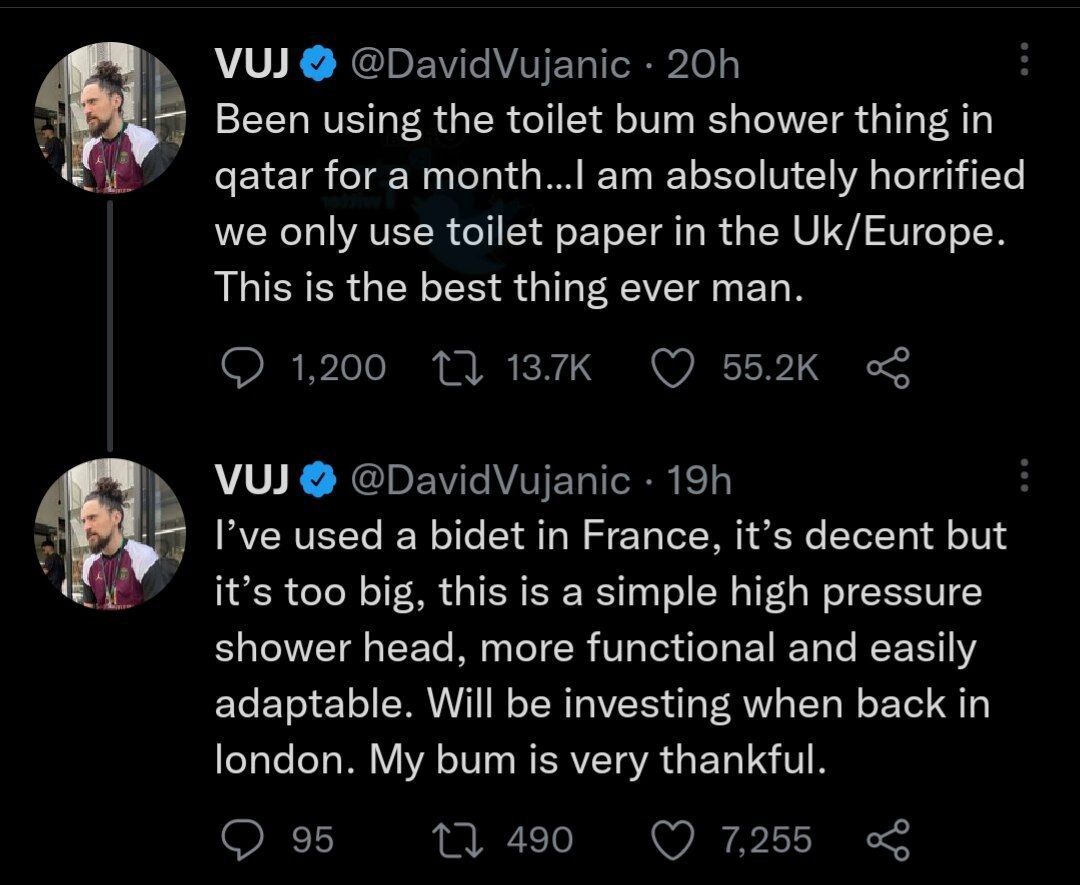The height and width of the screenshot is (885, 1080).
Task: Reply to the second tweet about bidets
Action: (240, 838)
